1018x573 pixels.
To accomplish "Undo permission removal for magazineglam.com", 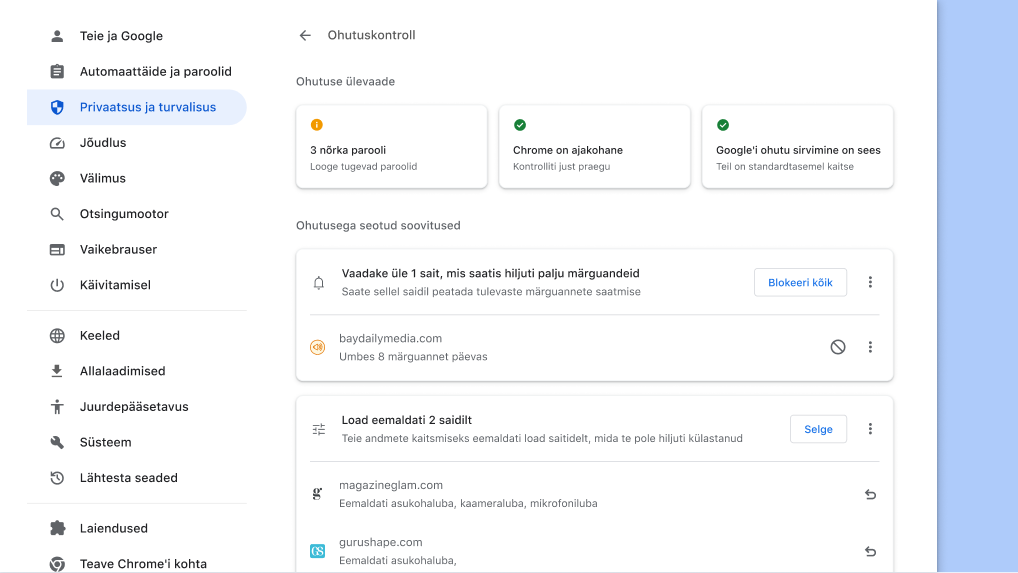I will 871,494.
